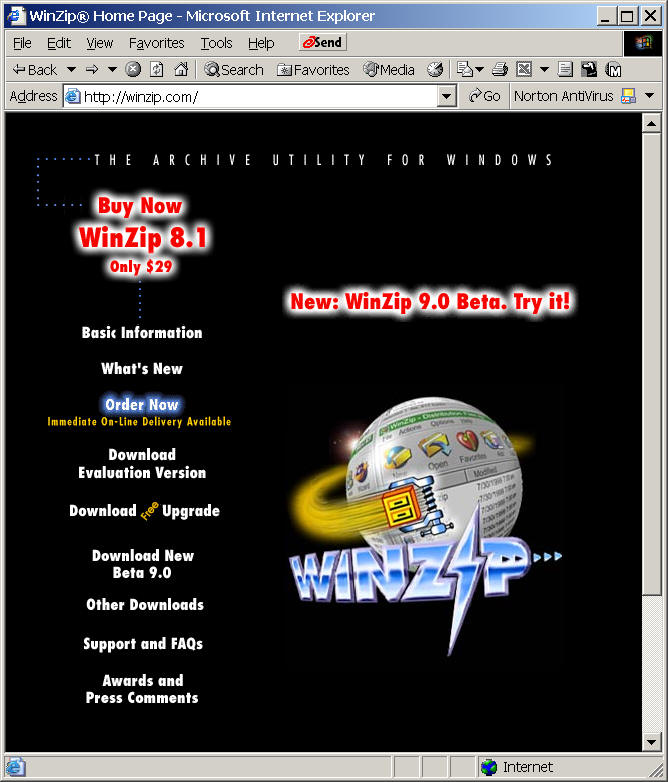Open the Media bar
The image size is (668, 782).
(389, 70)
